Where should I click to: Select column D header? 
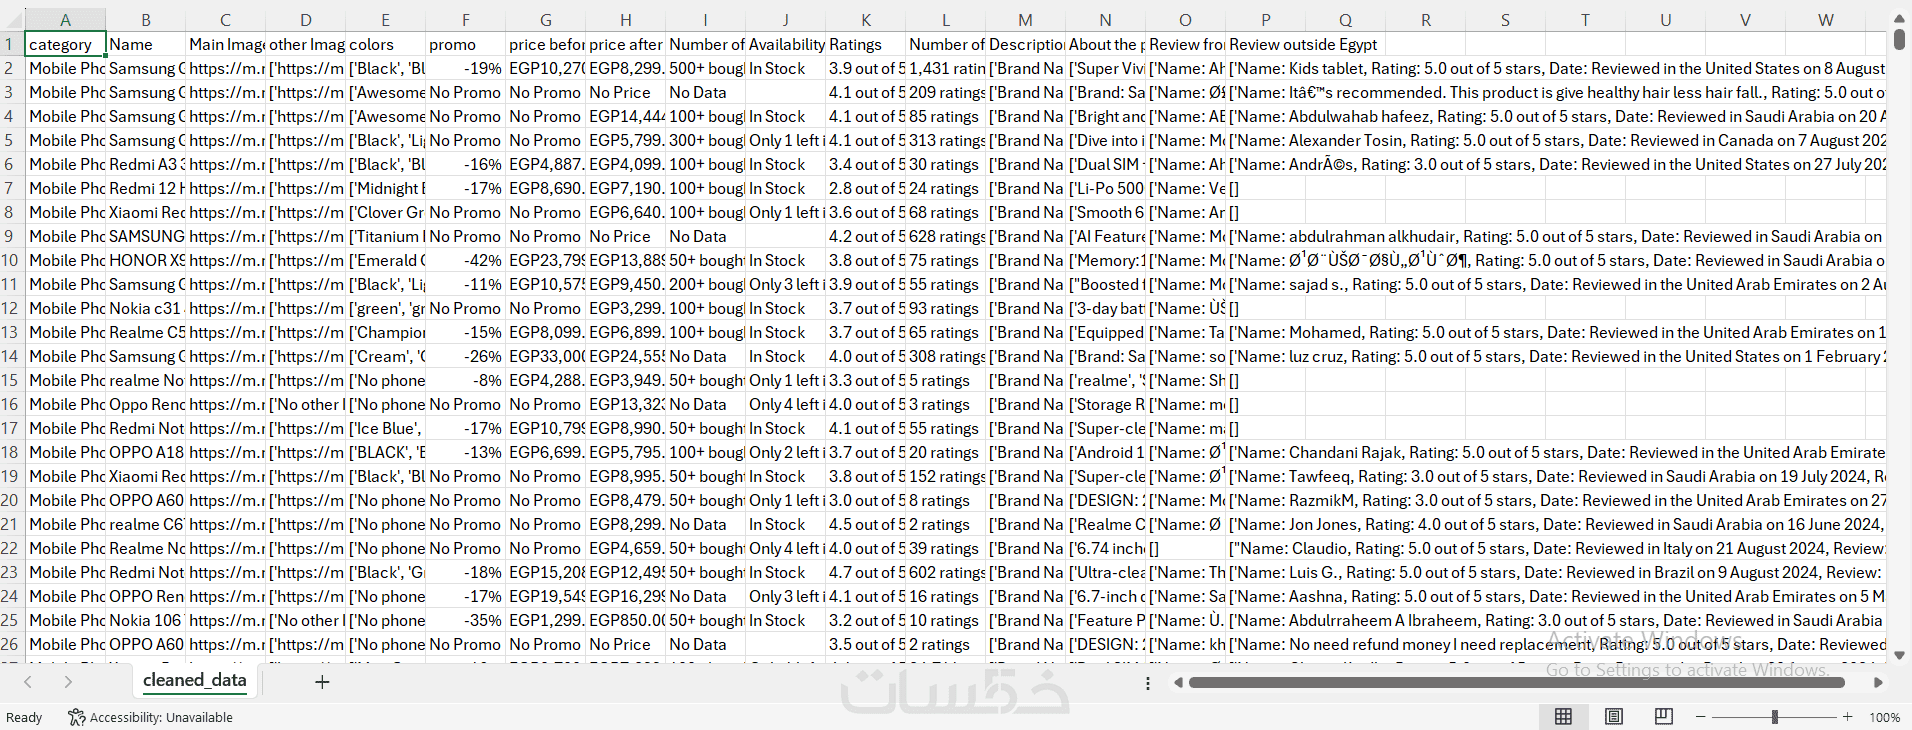click(x=305, y=20)
